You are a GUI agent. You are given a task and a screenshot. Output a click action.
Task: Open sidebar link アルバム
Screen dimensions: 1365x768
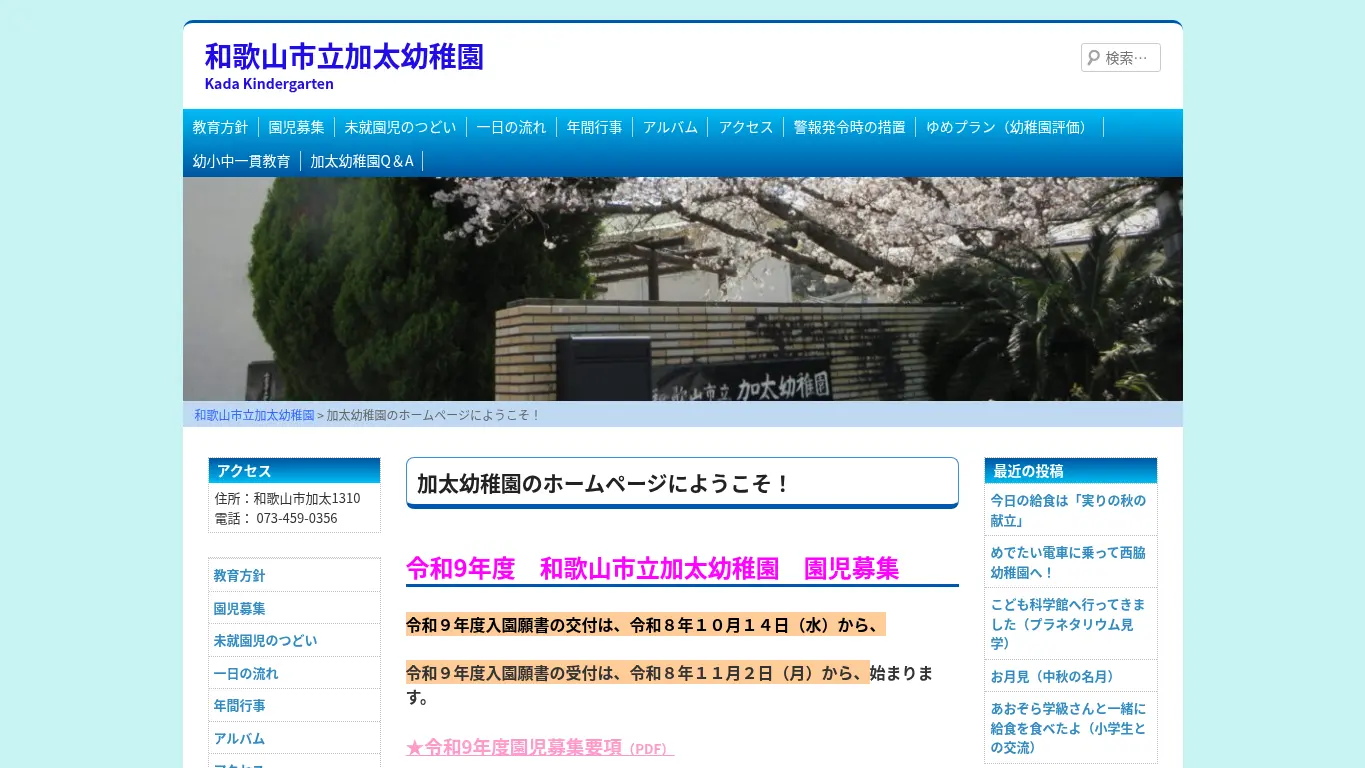(x=239, y=738)
